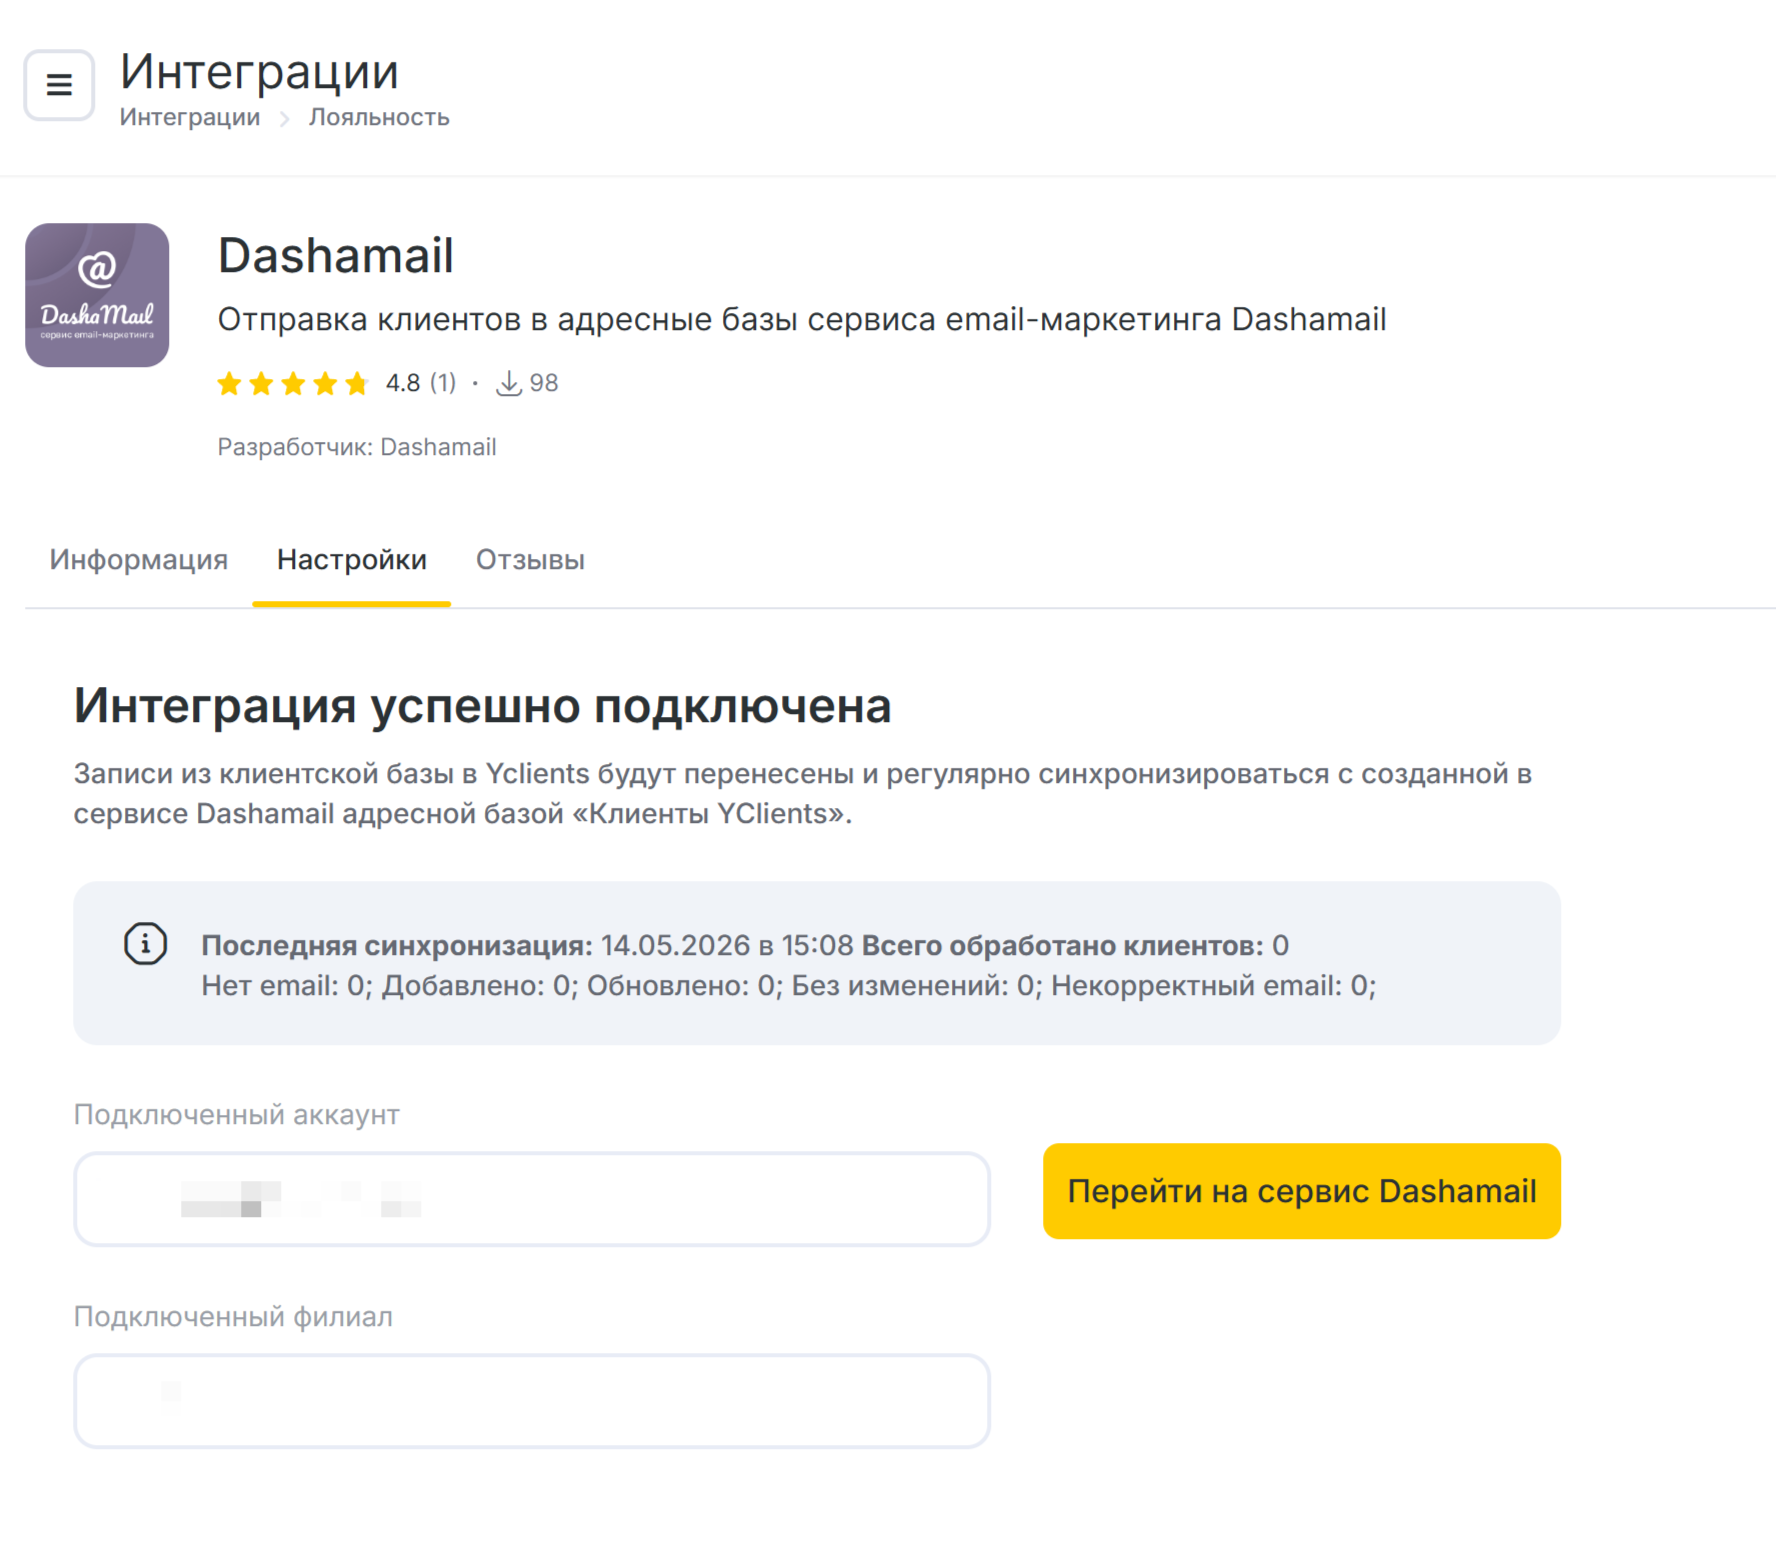Click the Разработчик: Dashamail text

[357, 447]
